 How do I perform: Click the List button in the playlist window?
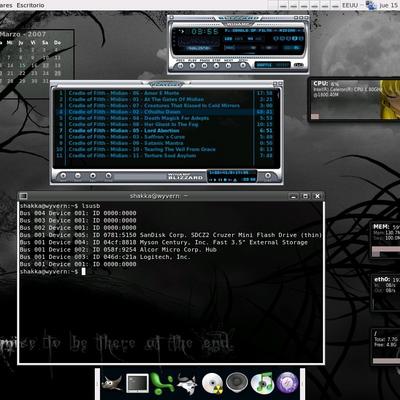(268, 176)
